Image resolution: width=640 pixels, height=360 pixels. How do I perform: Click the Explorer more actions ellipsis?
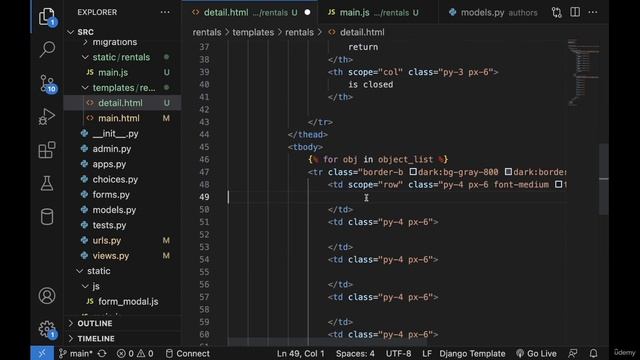tap(165, 12)
